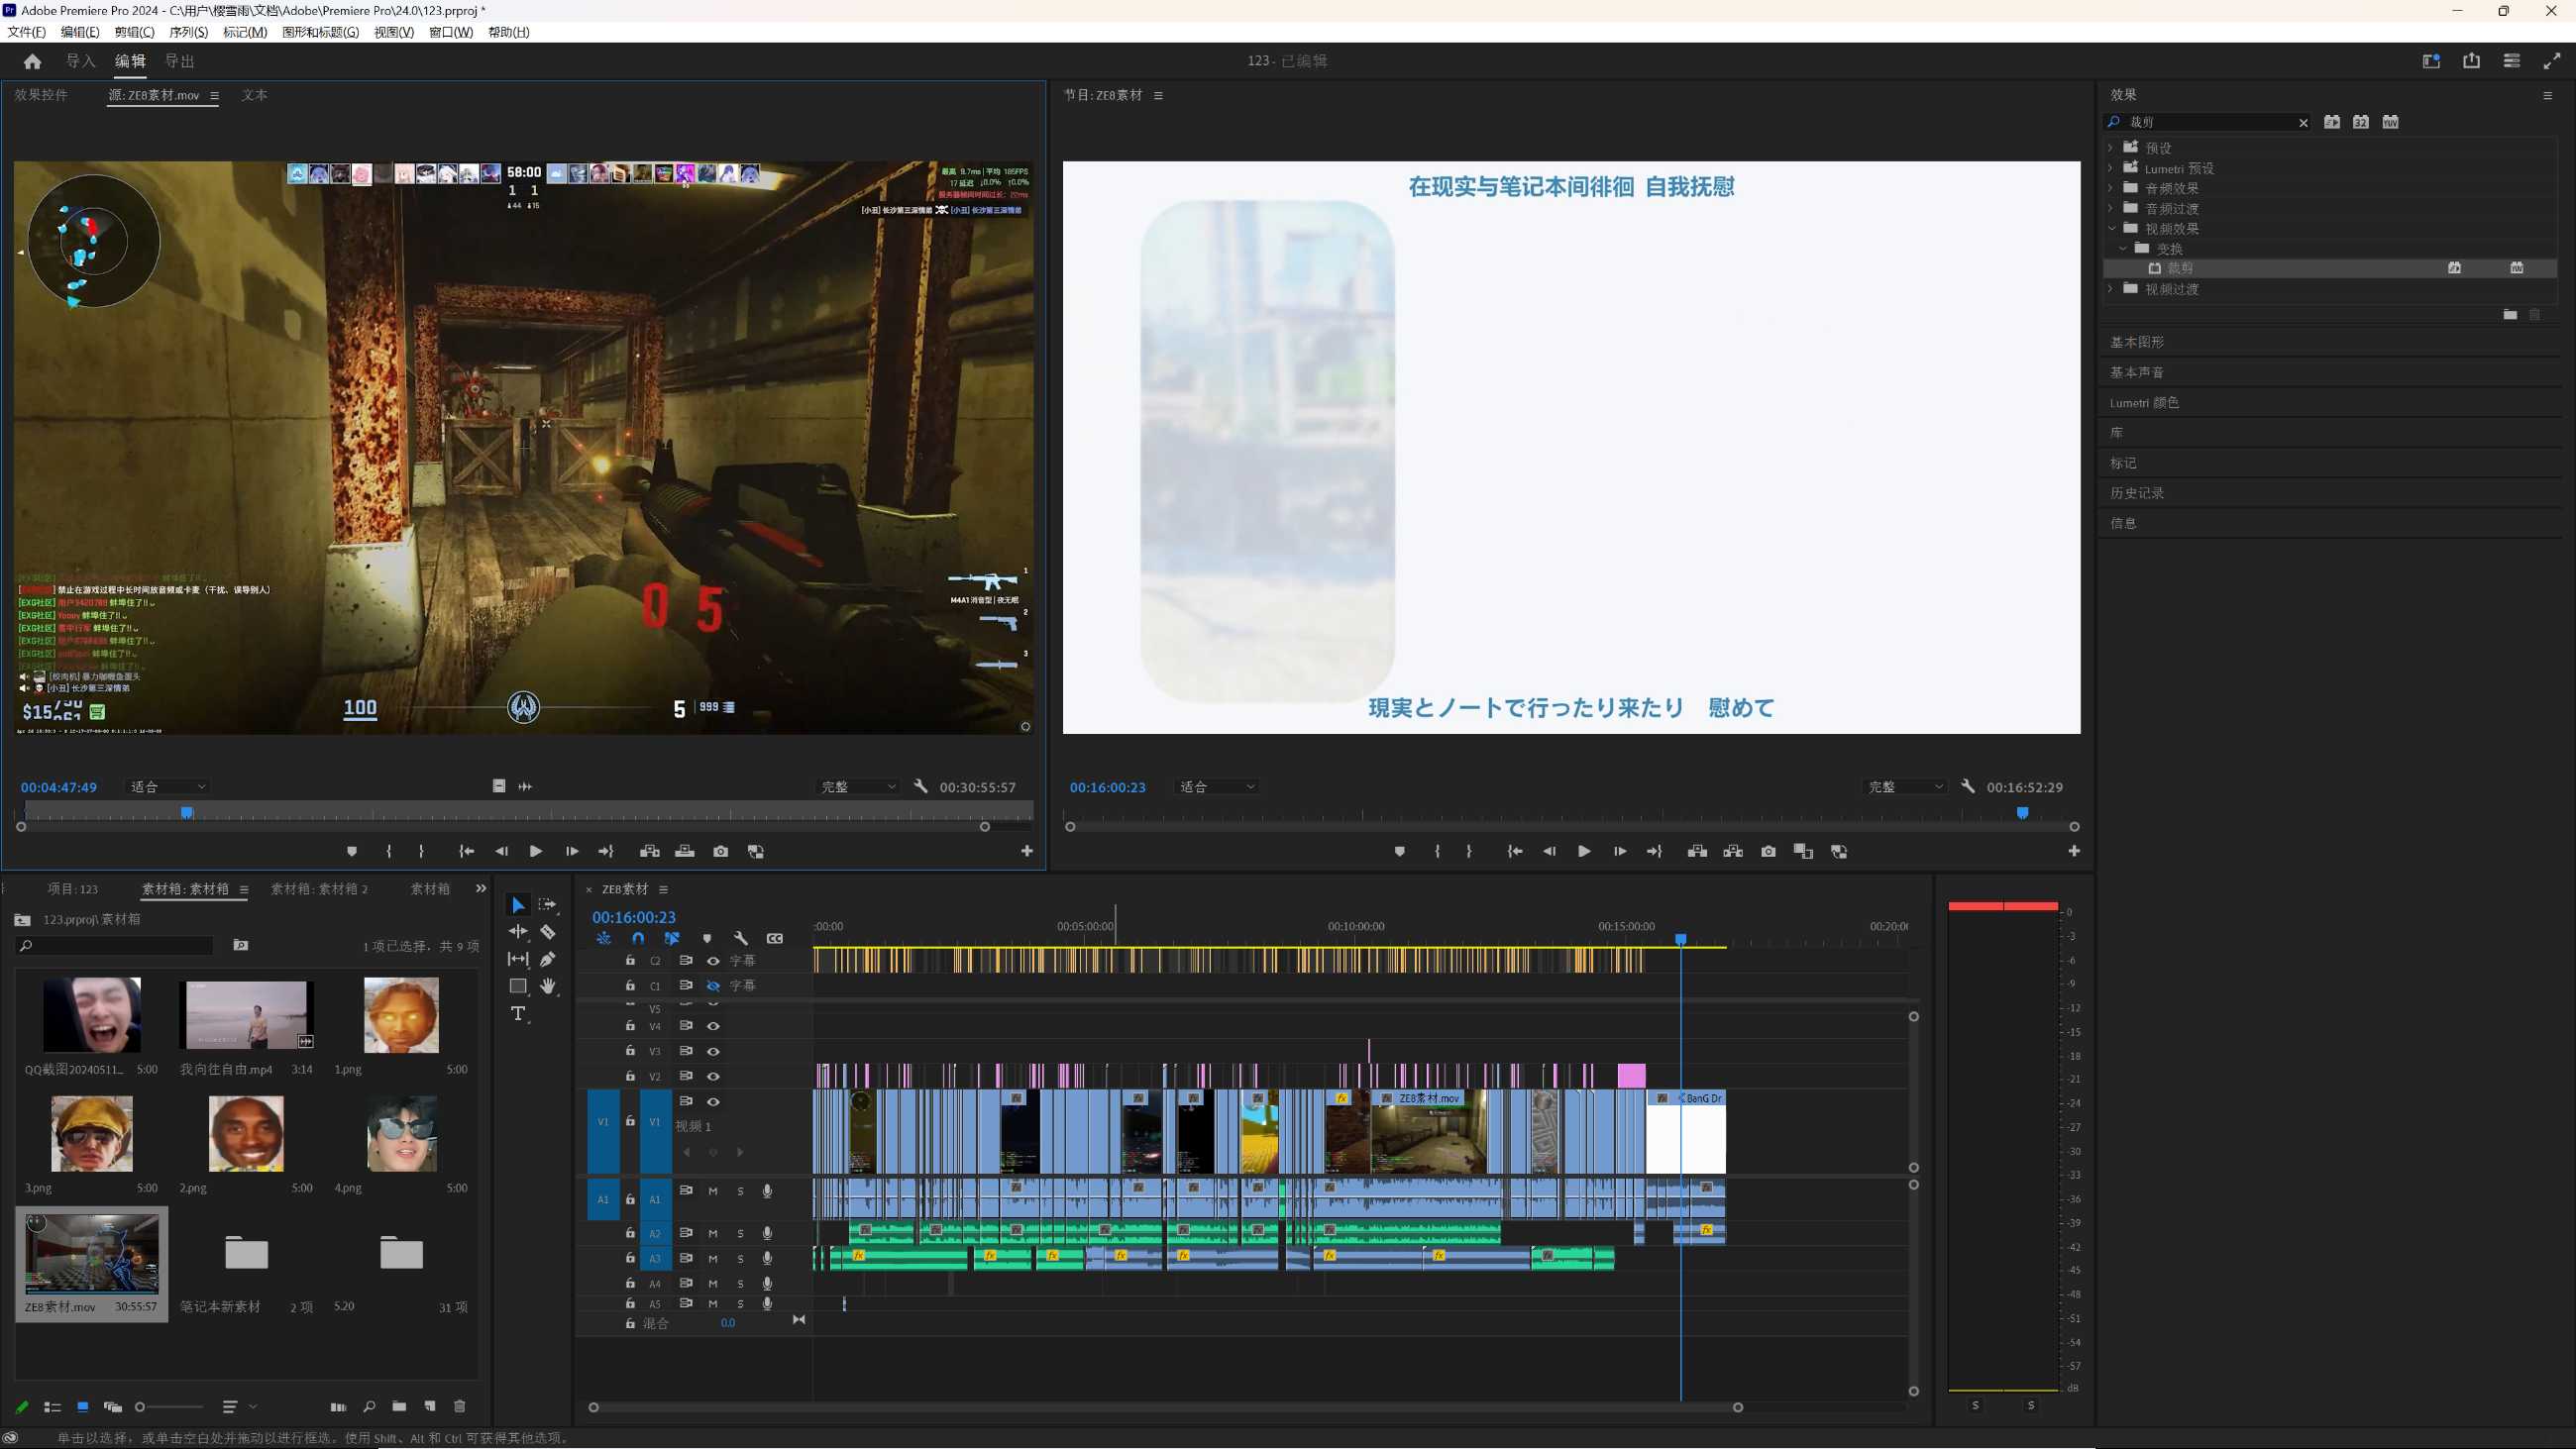2576x1449 pixels.
Task: Expand the 视频过渡 folder
Action: [2110, 289]
